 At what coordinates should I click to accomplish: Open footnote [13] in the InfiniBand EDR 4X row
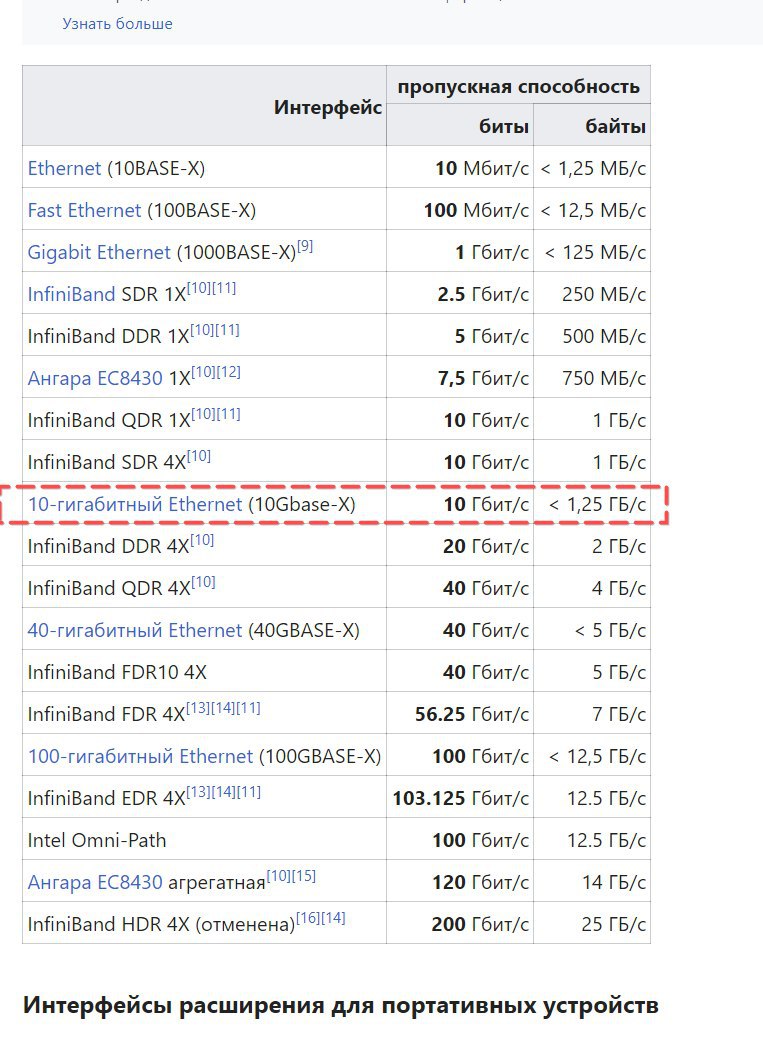point(198,792)
